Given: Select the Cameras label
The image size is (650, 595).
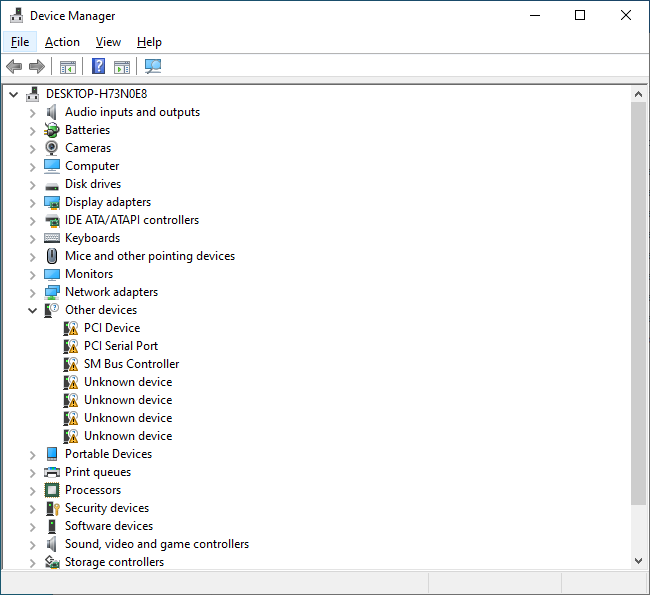Looking at the screenshot, I should (x=88, y=148).
